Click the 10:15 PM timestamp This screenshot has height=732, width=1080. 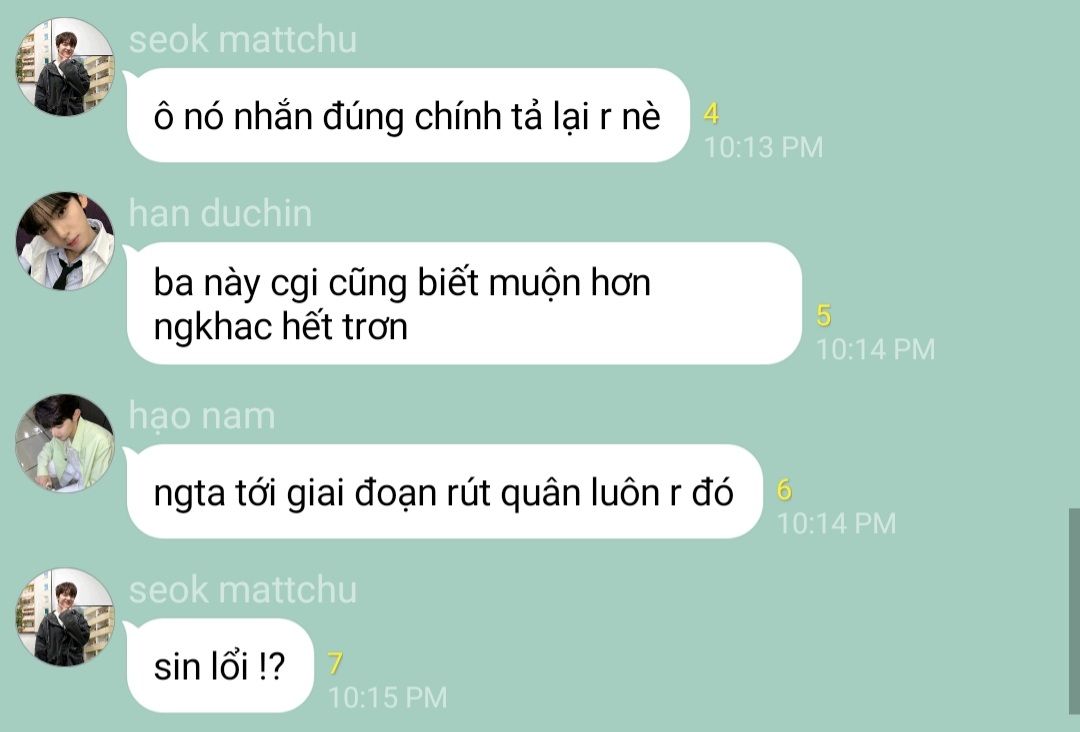pos(388,698)
